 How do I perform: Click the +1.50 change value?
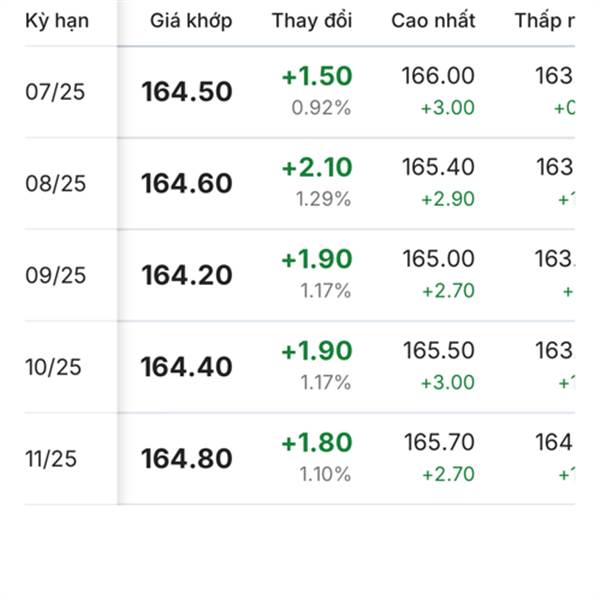317,76
